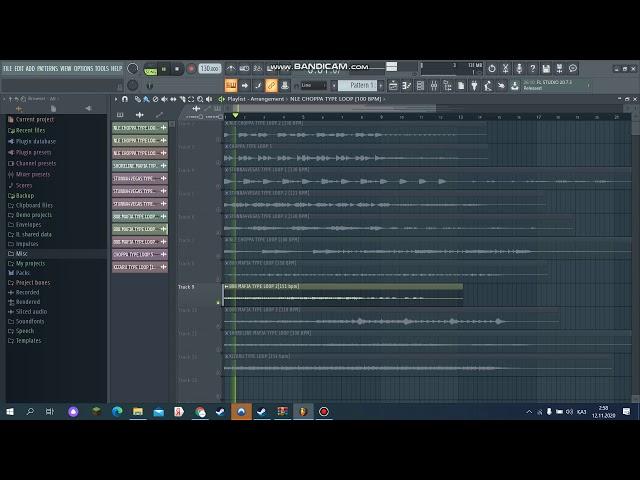Expand Recent files in browser
The width and height of the screenshot is (640, 480).
click(x=27, y=131)
